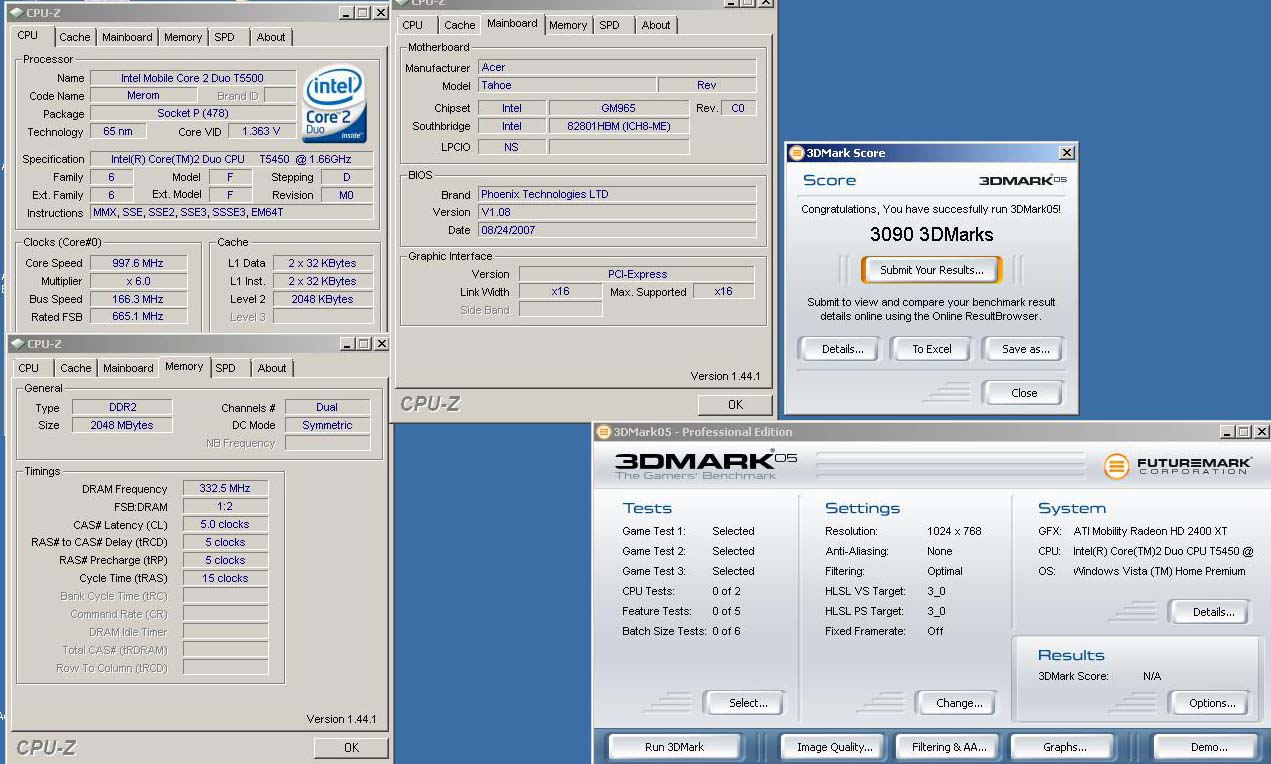Screen dimensions: 1271x764
Task: Click the Manufacturer Acer field
Action: [616, 67]
